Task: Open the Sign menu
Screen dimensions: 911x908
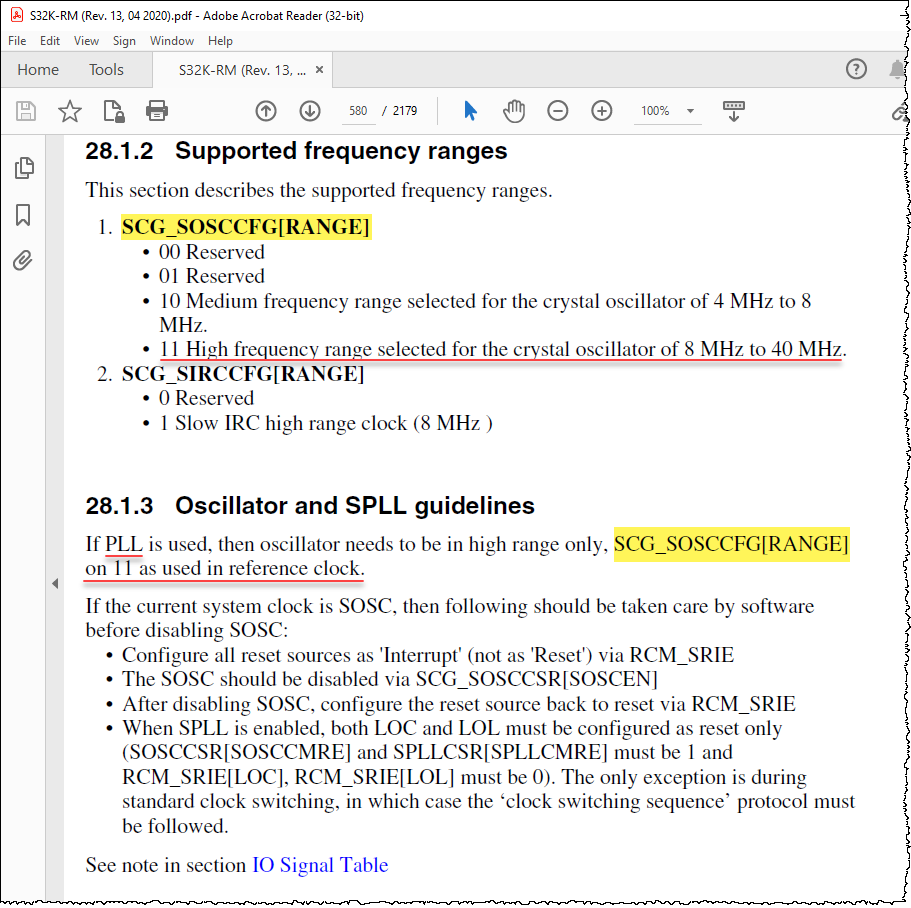Action: click(x=124, y=41)
